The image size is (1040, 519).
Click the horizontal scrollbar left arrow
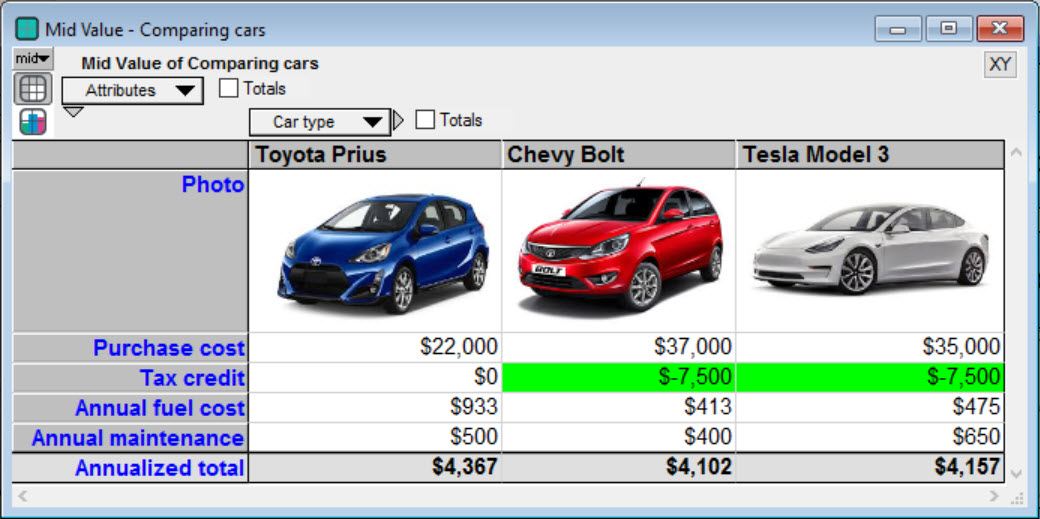click(x=22, y=495)
